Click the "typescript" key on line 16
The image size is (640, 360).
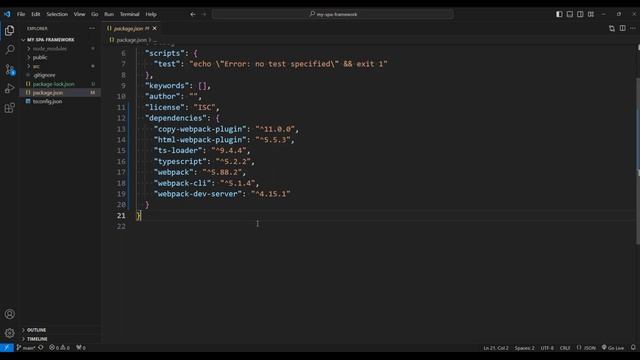pos(180,161)
